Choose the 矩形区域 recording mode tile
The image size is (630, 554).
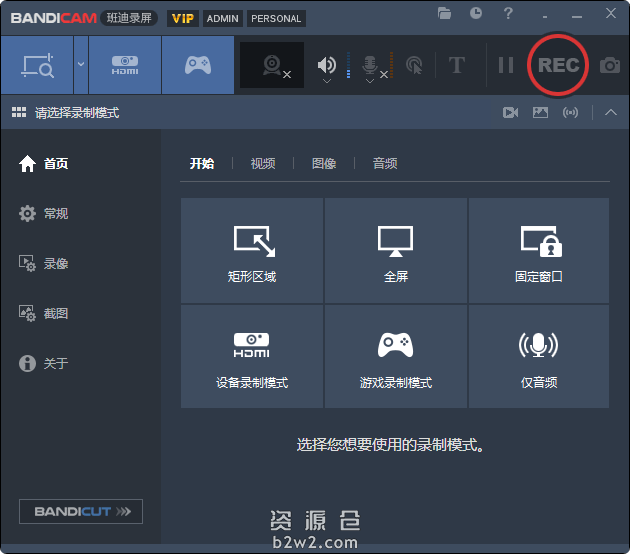point(252,251)
